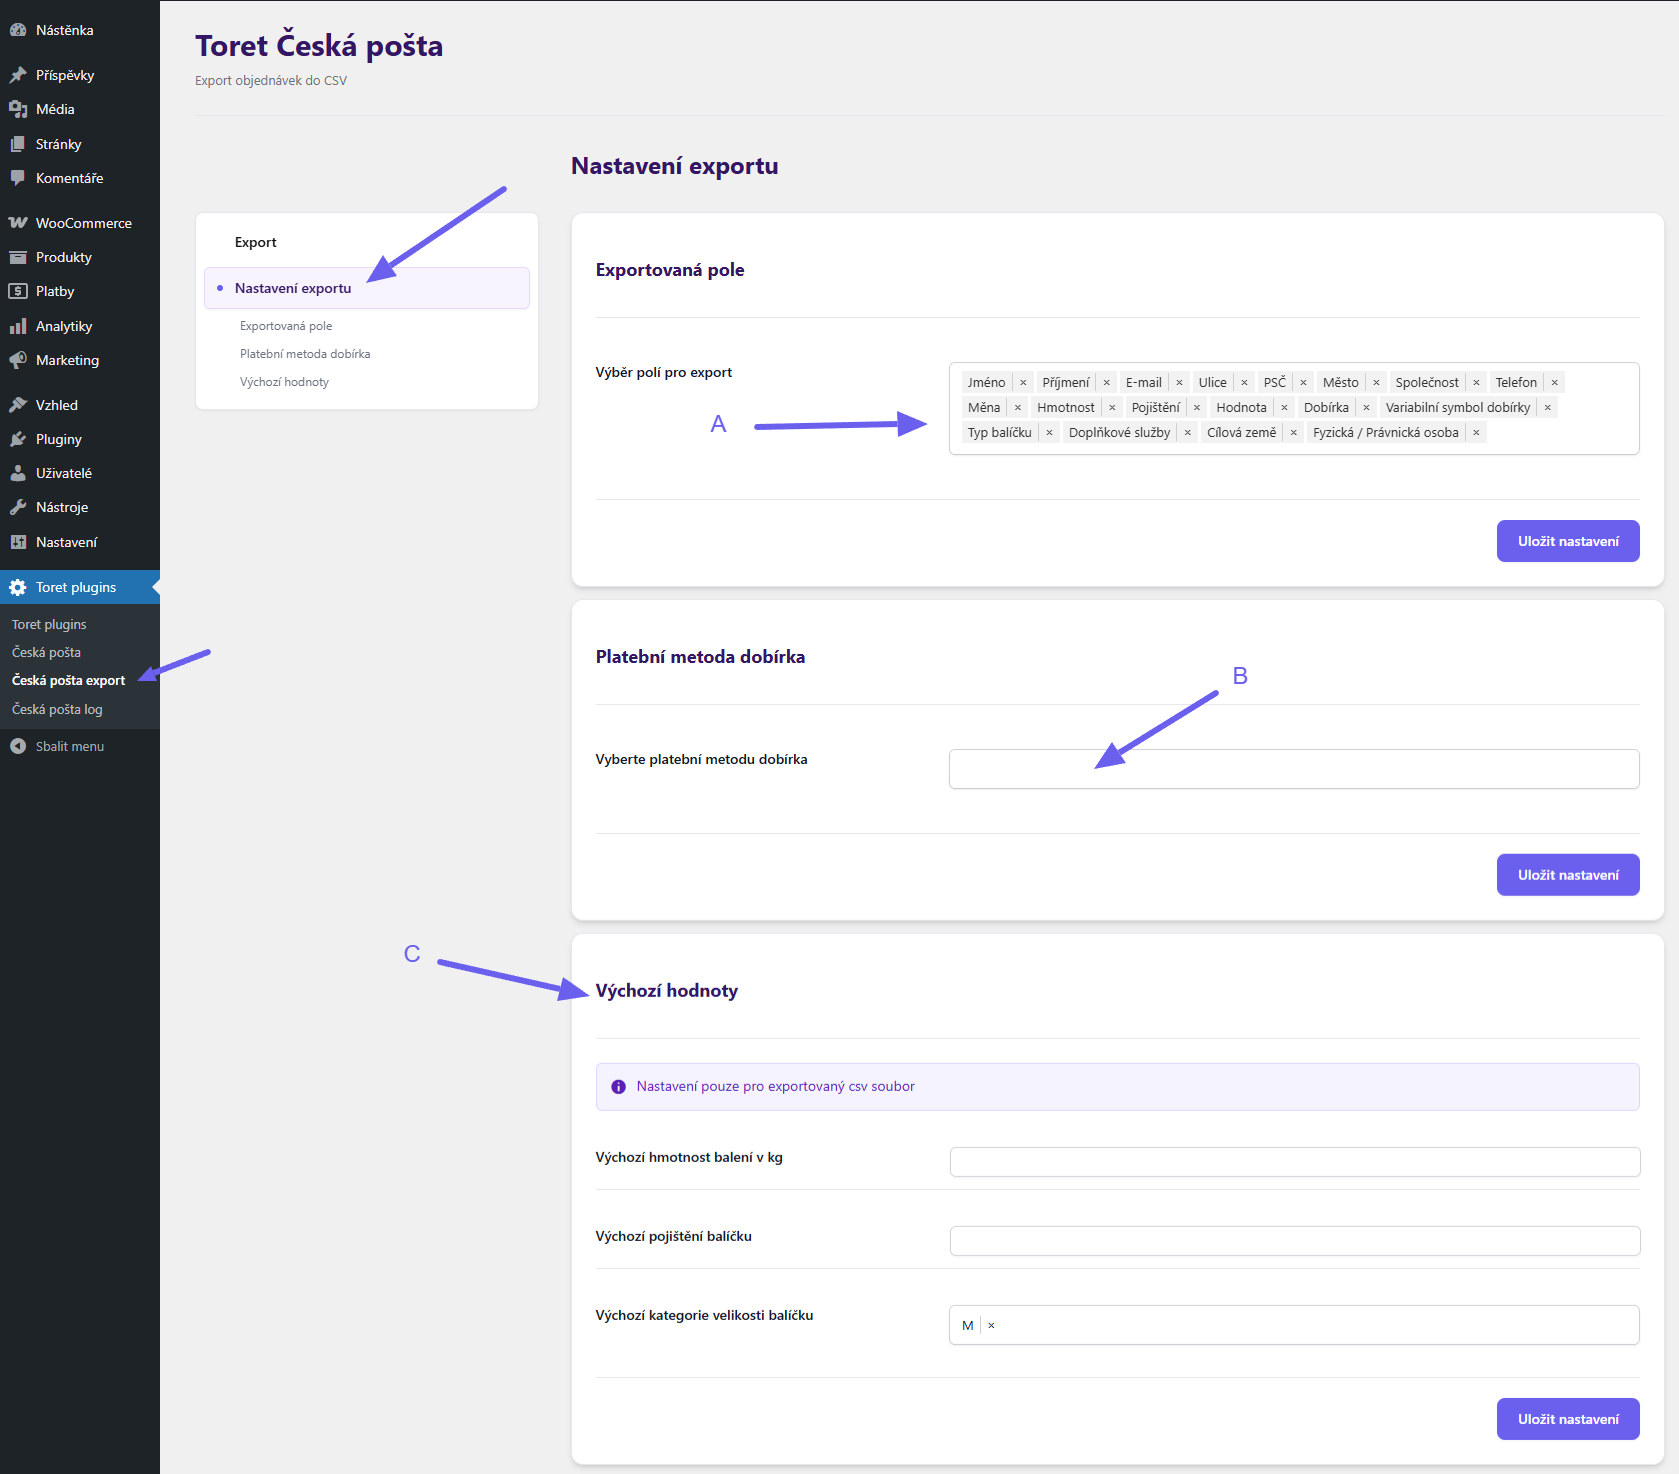
Task: Open the dobírka payment method selector
Action: (x=1293, y=768)
